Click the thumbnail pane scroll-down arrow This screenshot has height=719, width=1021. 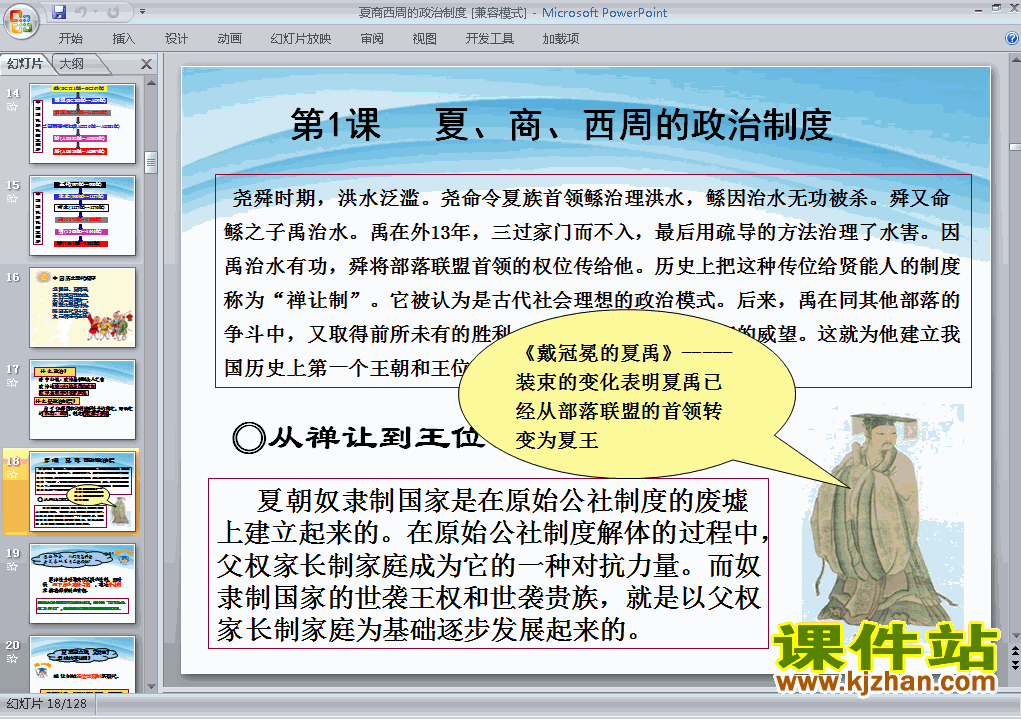(x=151, y=686)
